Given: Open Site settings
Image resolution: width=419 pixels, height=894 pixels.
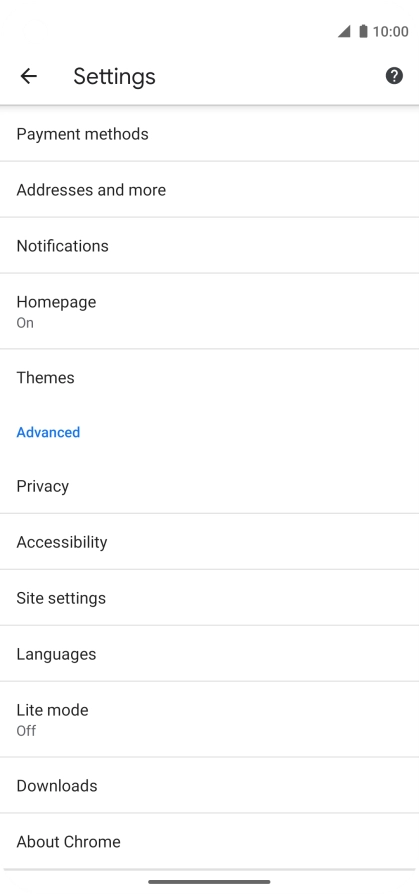Looking at the screenshot, I should click(x=209, y=598).
